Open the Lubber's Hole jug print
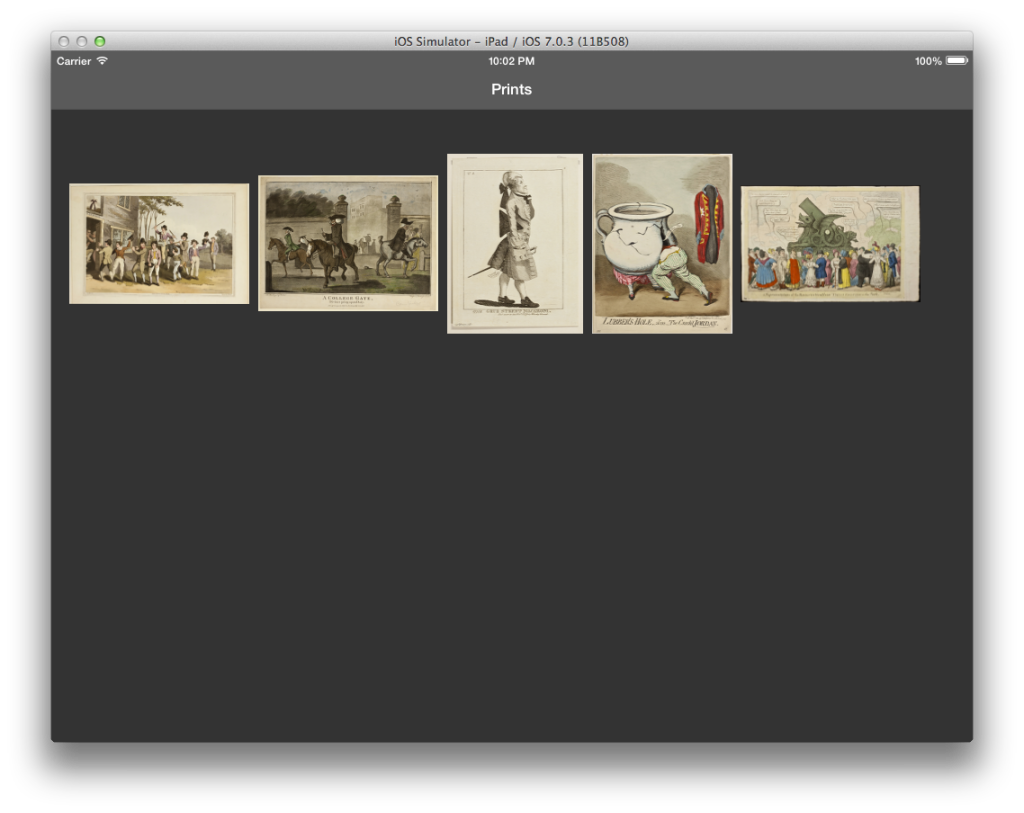 [662, 244]
